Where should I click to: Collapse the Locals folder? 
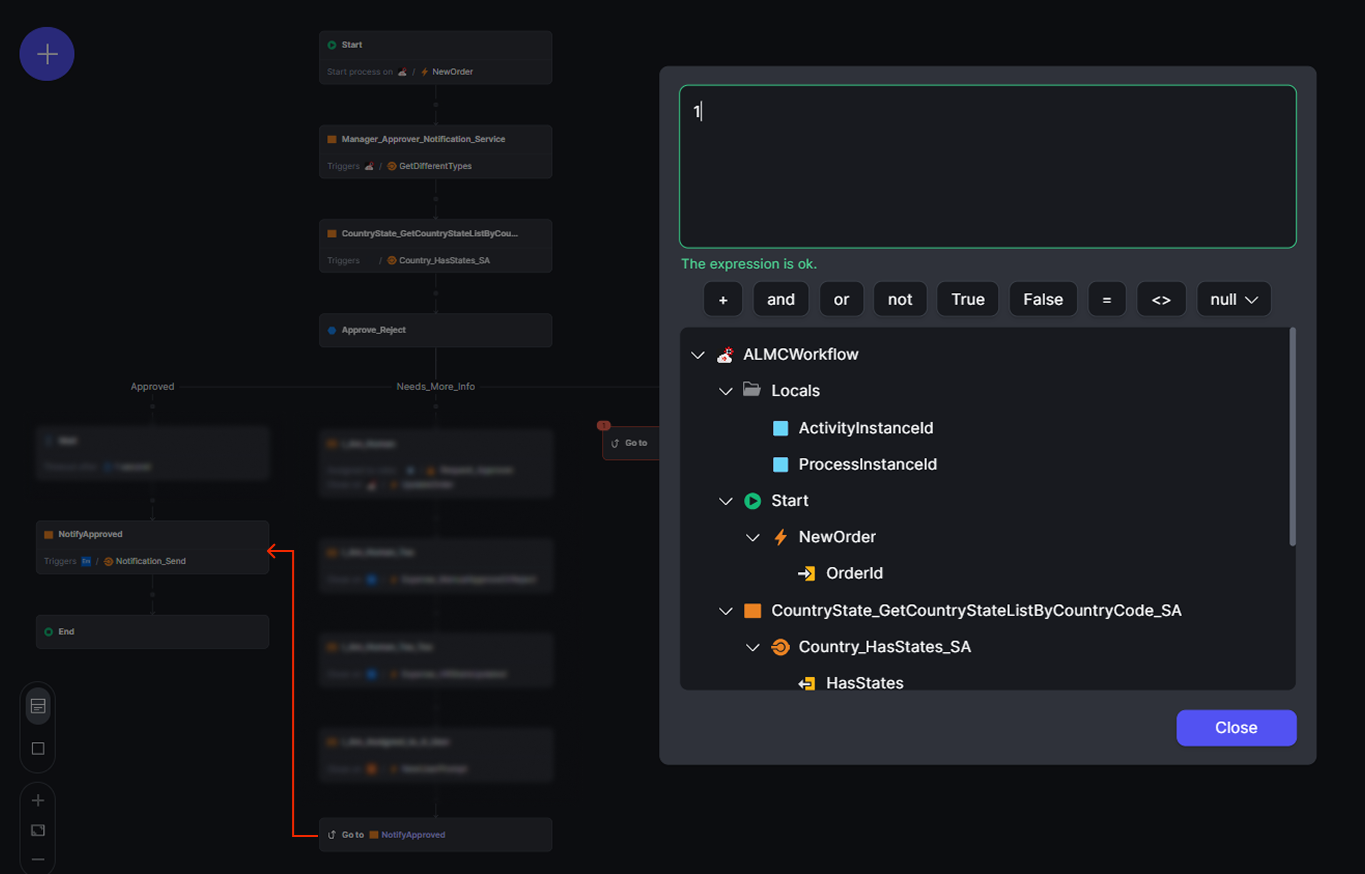pos(726,391)
